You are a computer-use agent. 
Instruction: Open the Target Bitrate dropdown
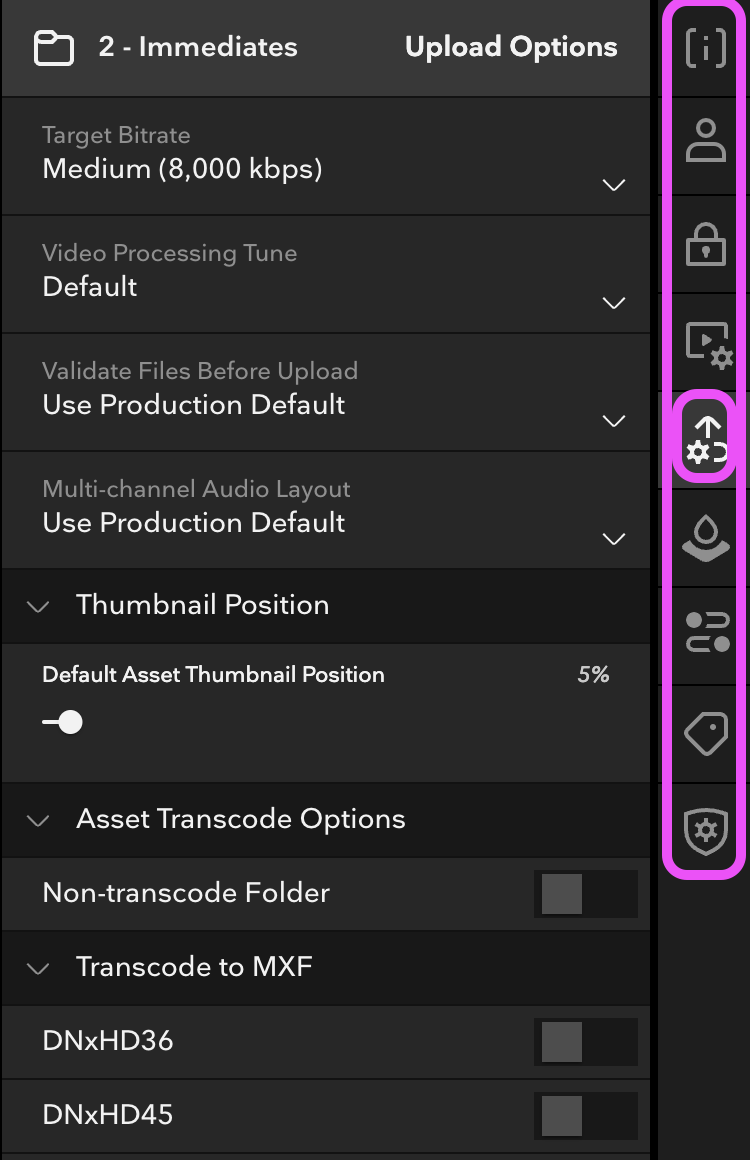click(x=325, y=156)
